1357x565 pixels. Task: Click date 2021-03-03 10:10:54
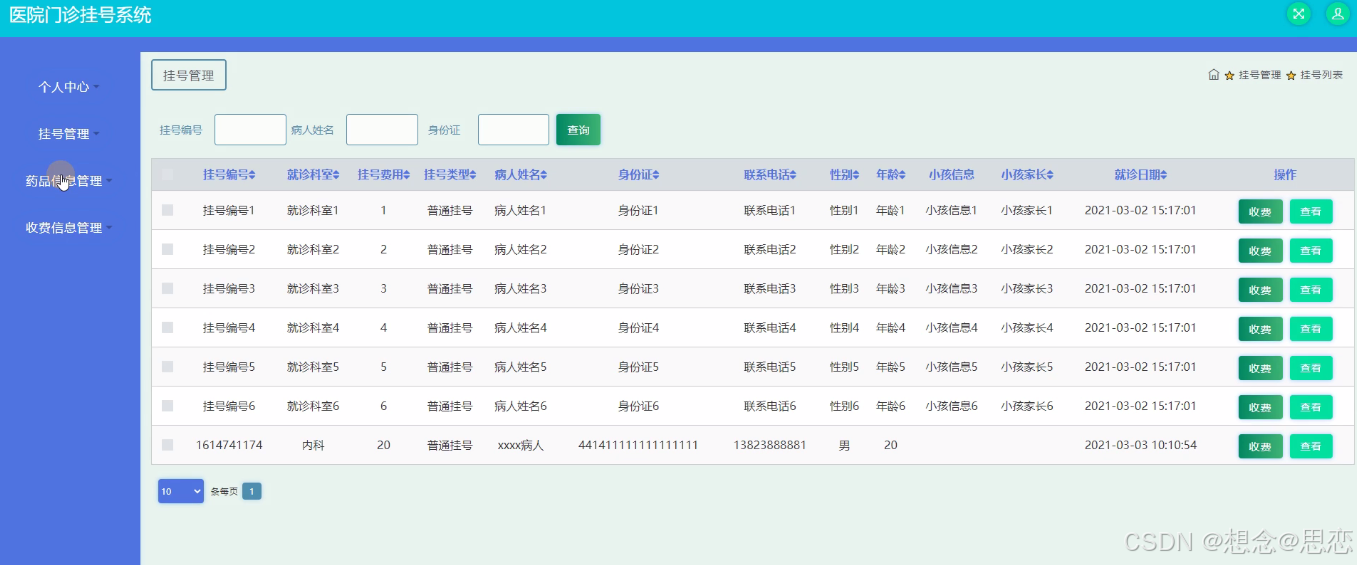[1141, 445]
